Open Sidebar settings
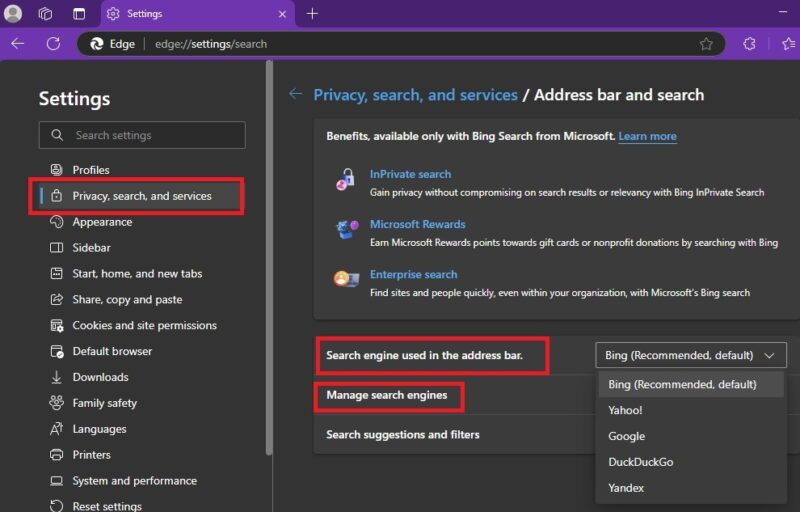This screenshot has height=512, width=800. coord(91,248)
